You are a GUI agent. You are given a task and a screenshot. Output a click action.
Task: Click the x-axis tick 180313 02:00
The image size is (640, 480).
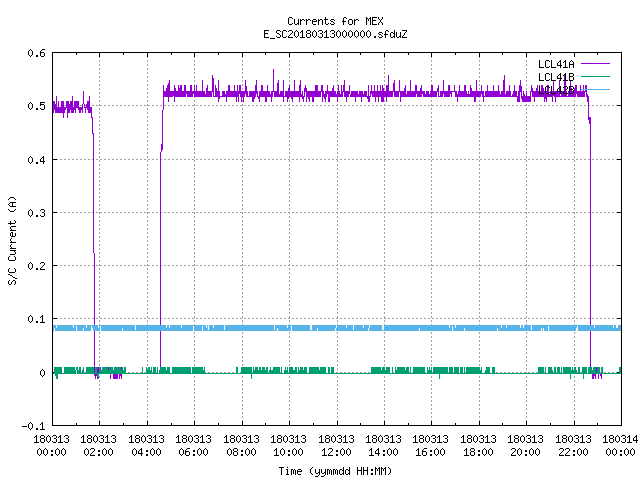(x=98, y=445)
